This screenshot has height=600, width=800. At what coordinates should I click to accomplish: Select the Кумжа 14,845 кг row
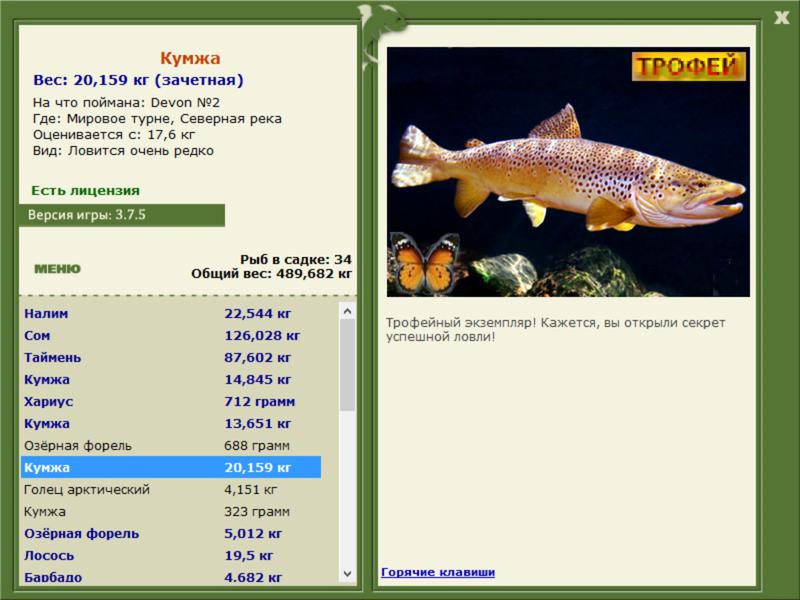coord(171,380)
